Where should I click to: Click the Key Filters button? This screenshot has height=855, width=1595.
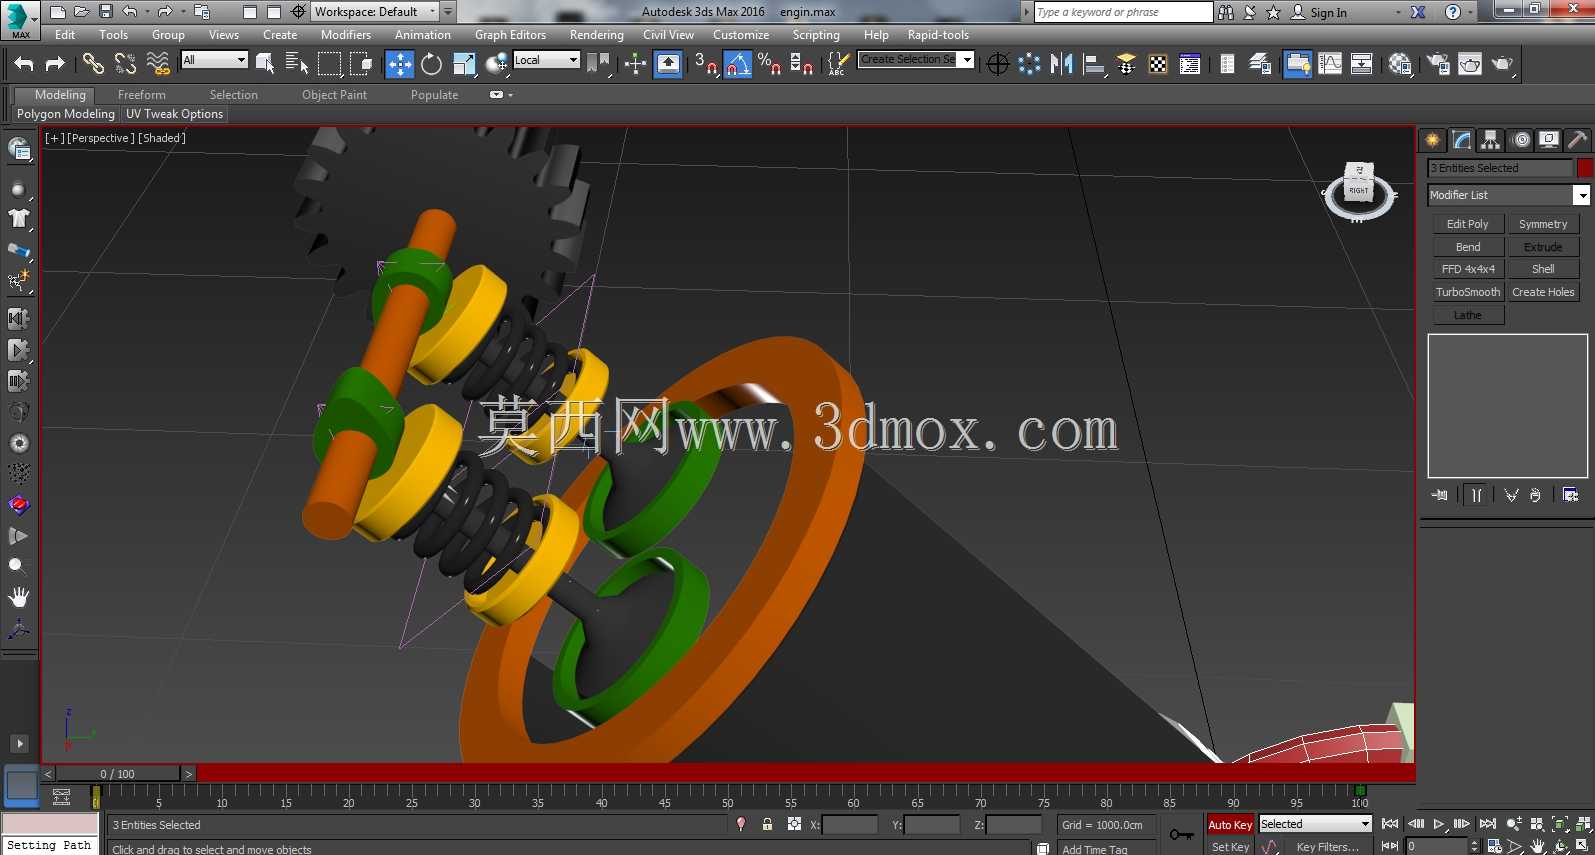pos(1328,847)
